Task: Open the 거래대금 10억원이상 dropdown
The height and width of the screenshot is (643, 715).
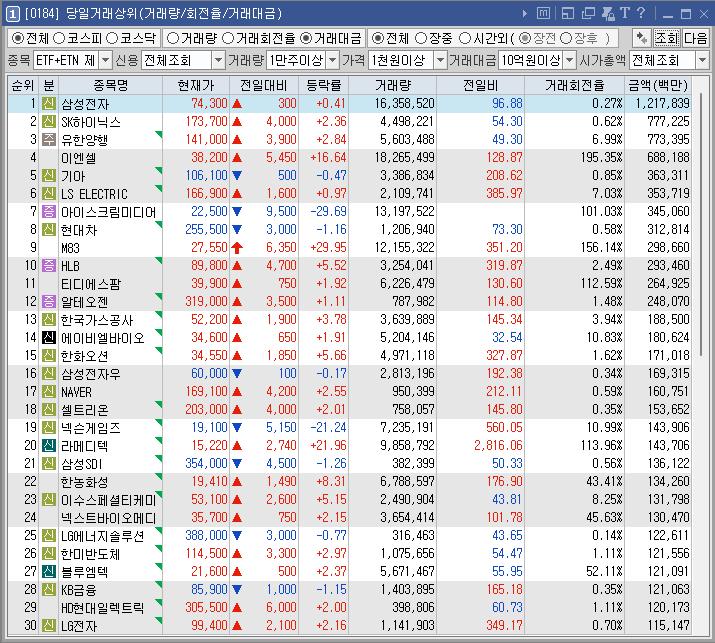Action: (x=570, y=60)
